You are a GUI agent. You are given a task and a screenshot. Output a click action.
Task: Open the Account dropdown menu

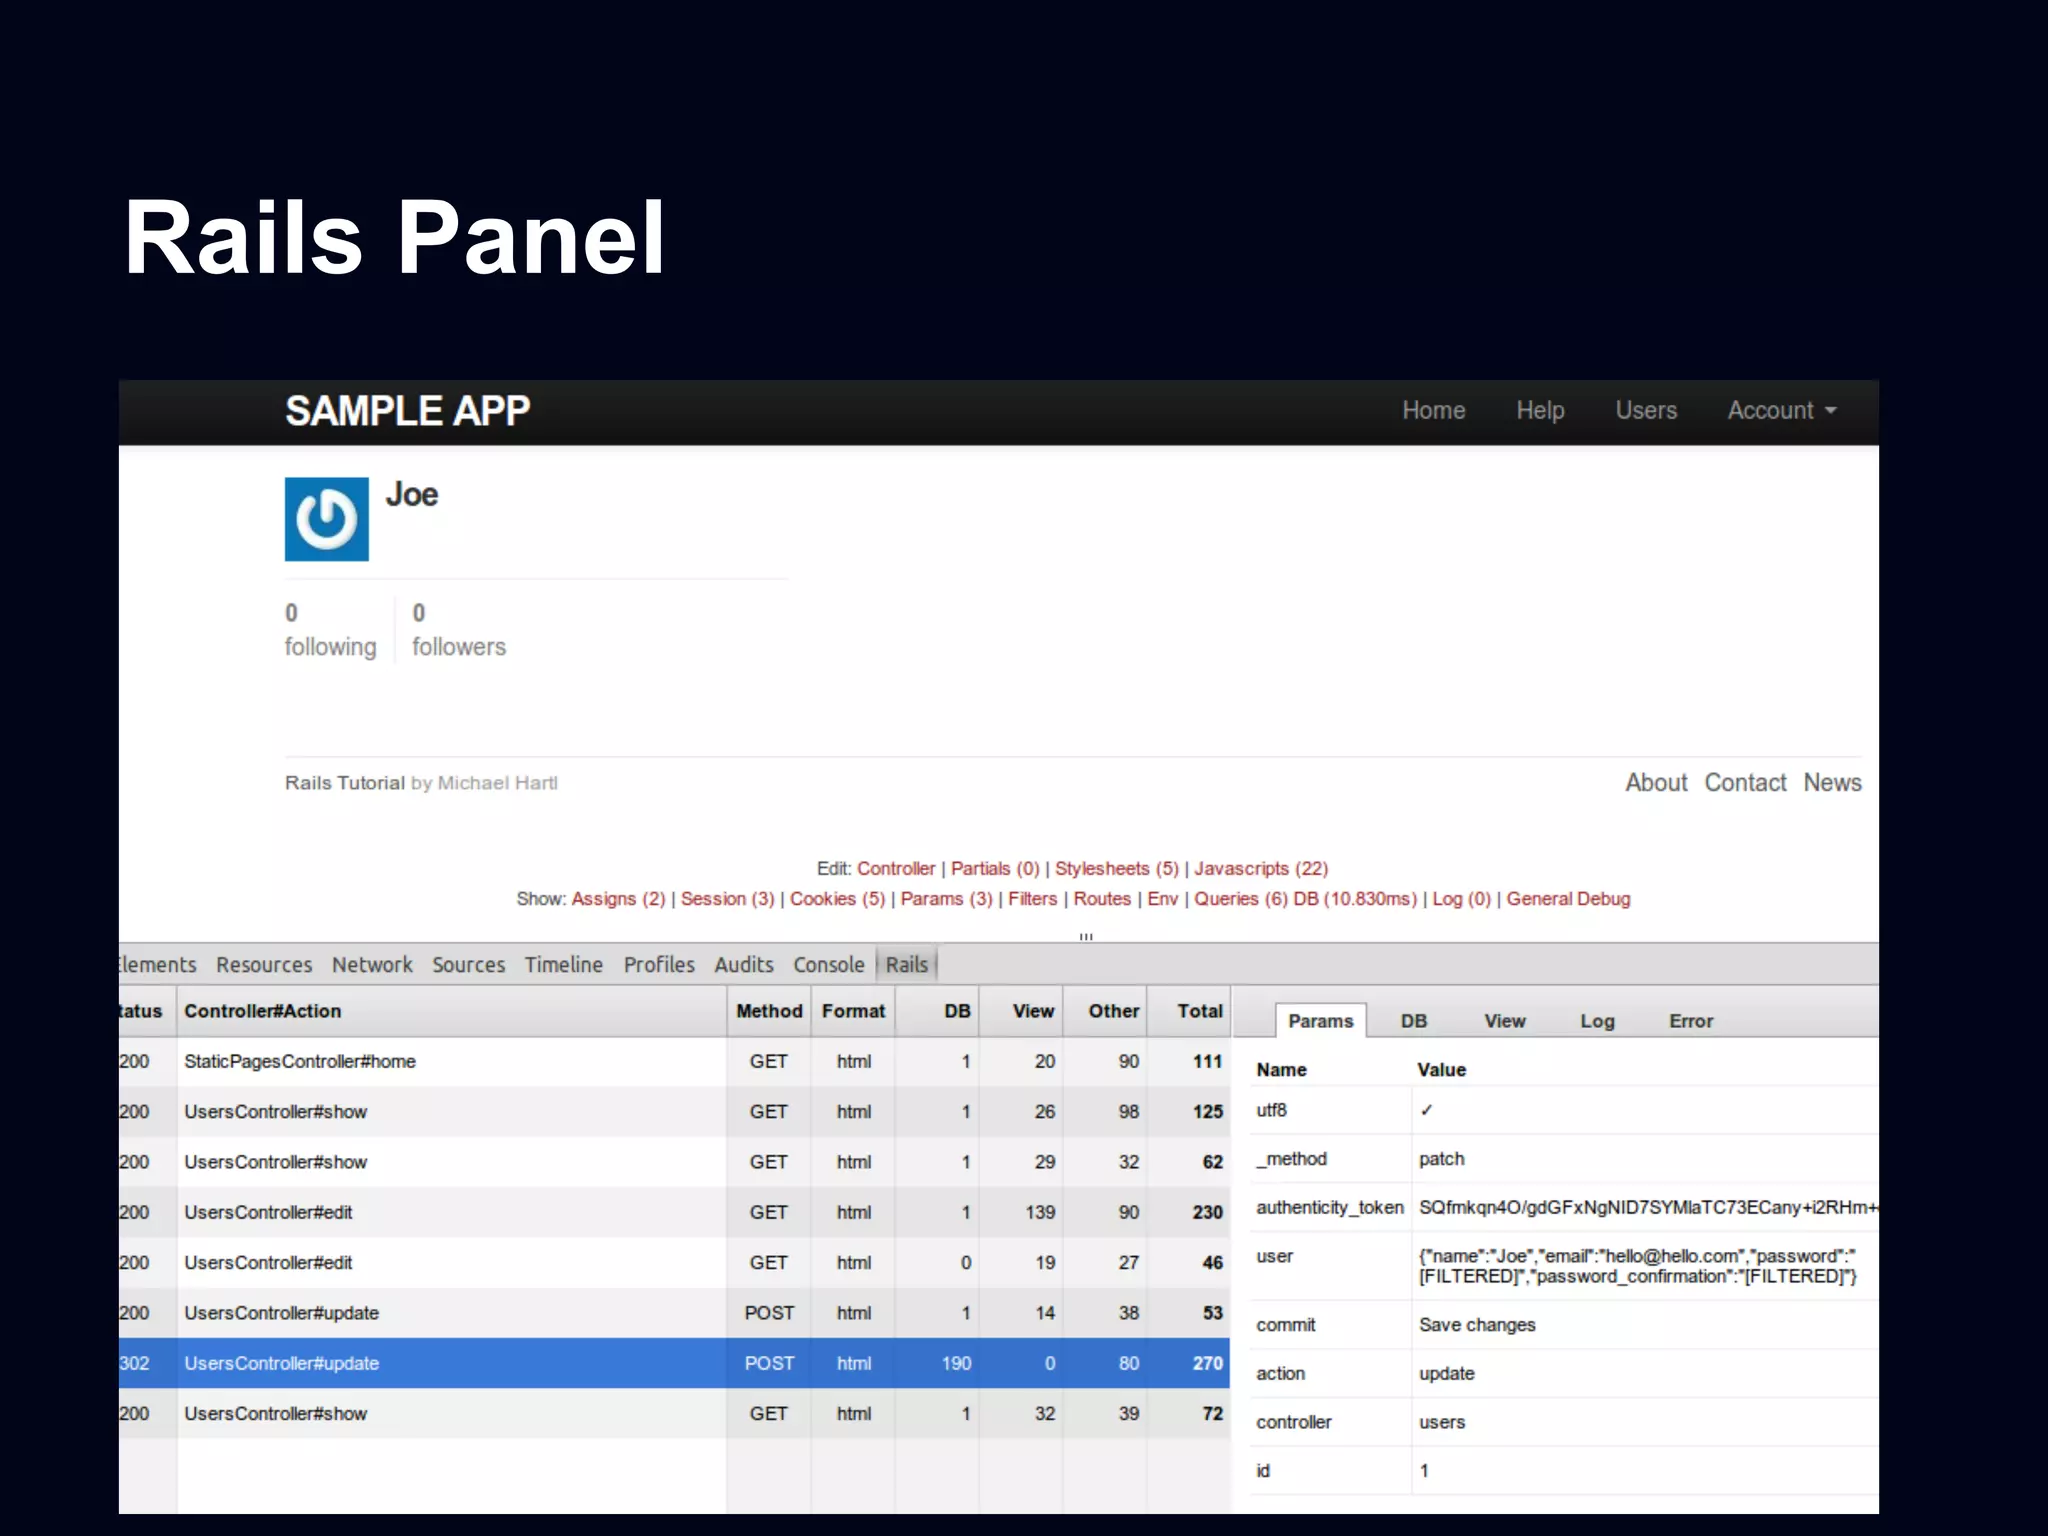point(1782,410)
